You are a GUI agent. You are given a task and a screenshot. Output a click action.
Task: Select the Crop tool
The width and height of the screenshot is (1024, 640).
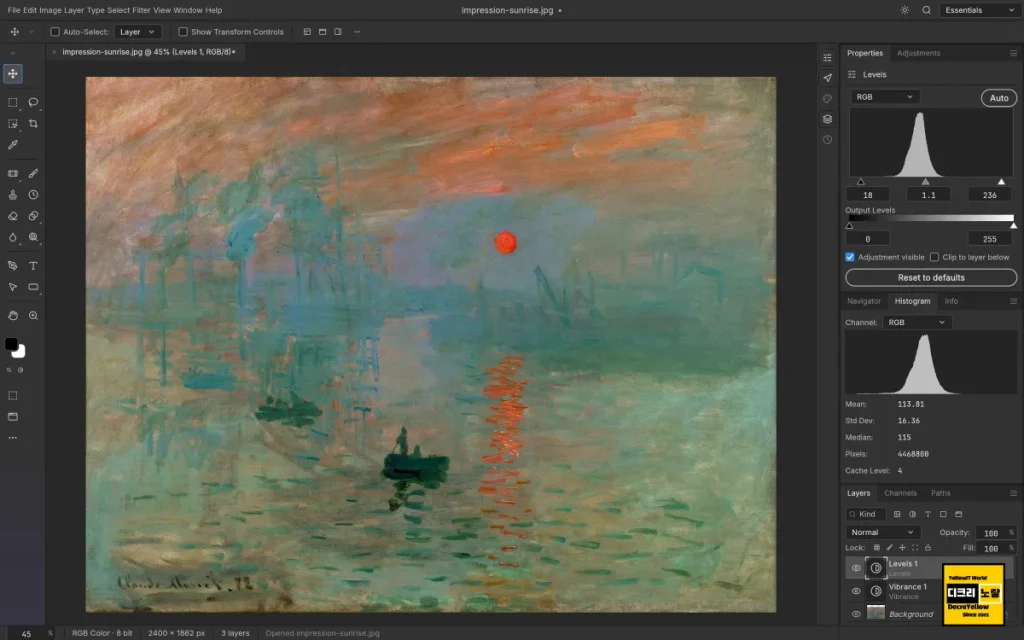coord(33,123)
